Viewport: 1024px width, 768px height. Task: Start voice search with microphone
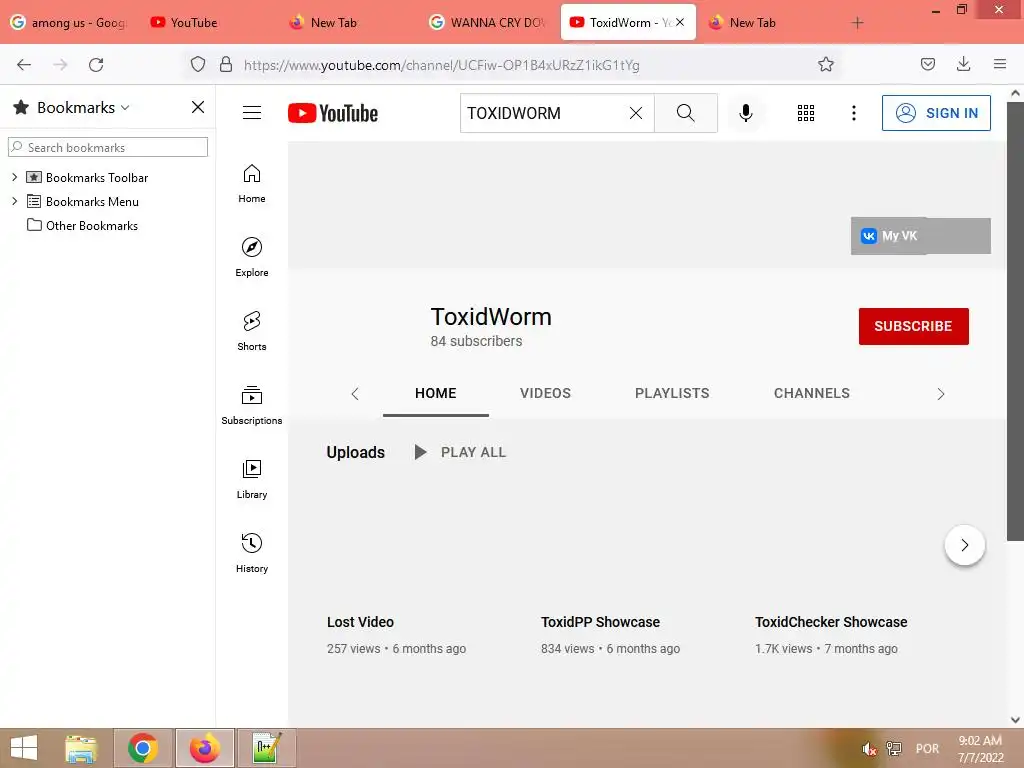pyautogui.click(x=745, y=113)
